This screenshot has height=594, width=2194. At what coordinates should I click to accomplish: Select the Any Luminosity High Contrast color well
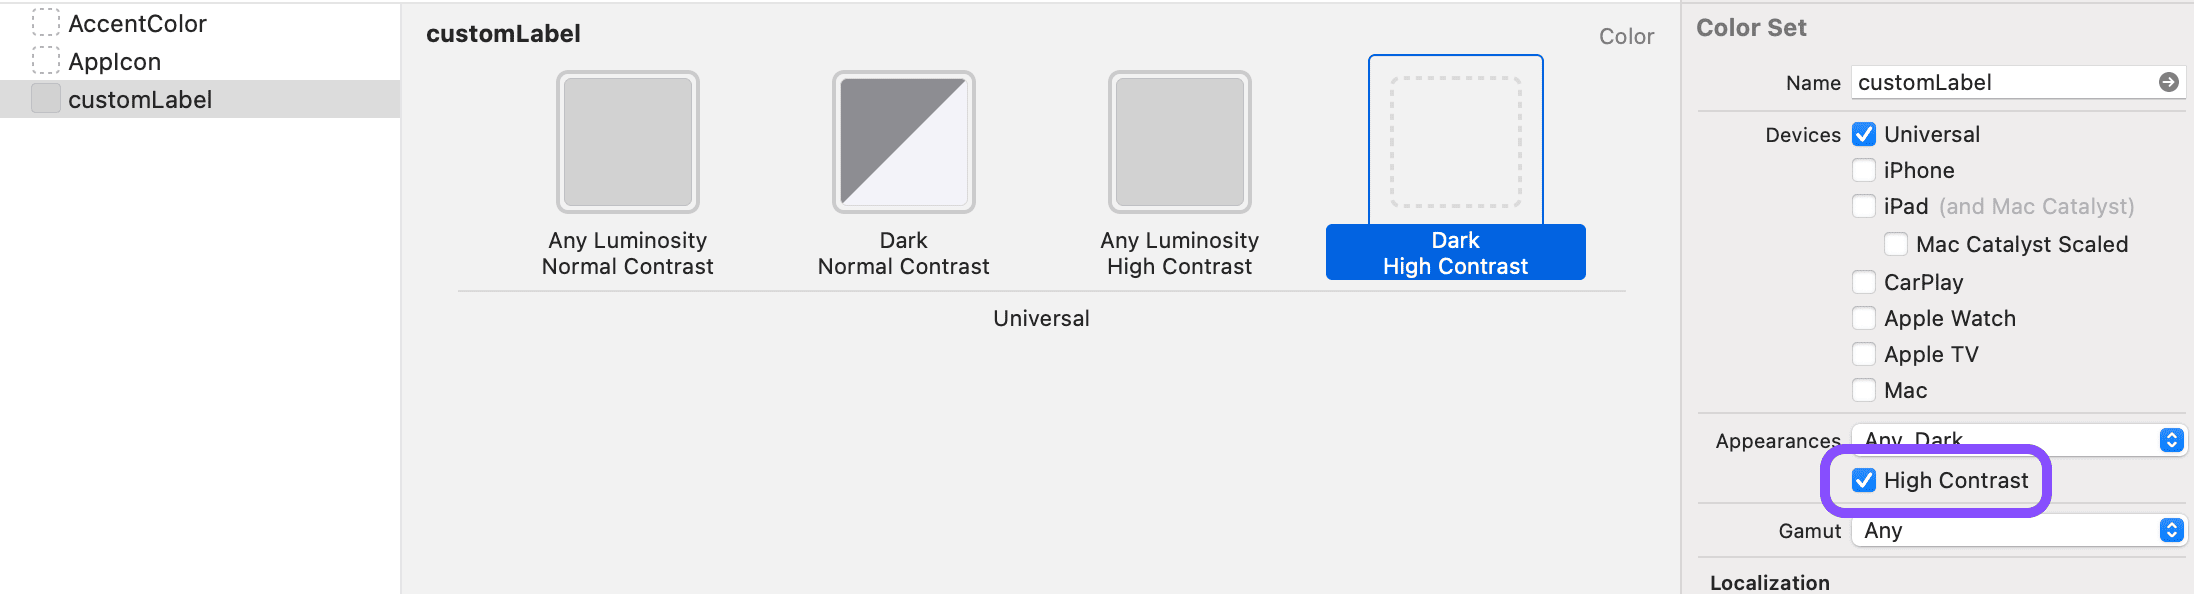(1179, 141)
